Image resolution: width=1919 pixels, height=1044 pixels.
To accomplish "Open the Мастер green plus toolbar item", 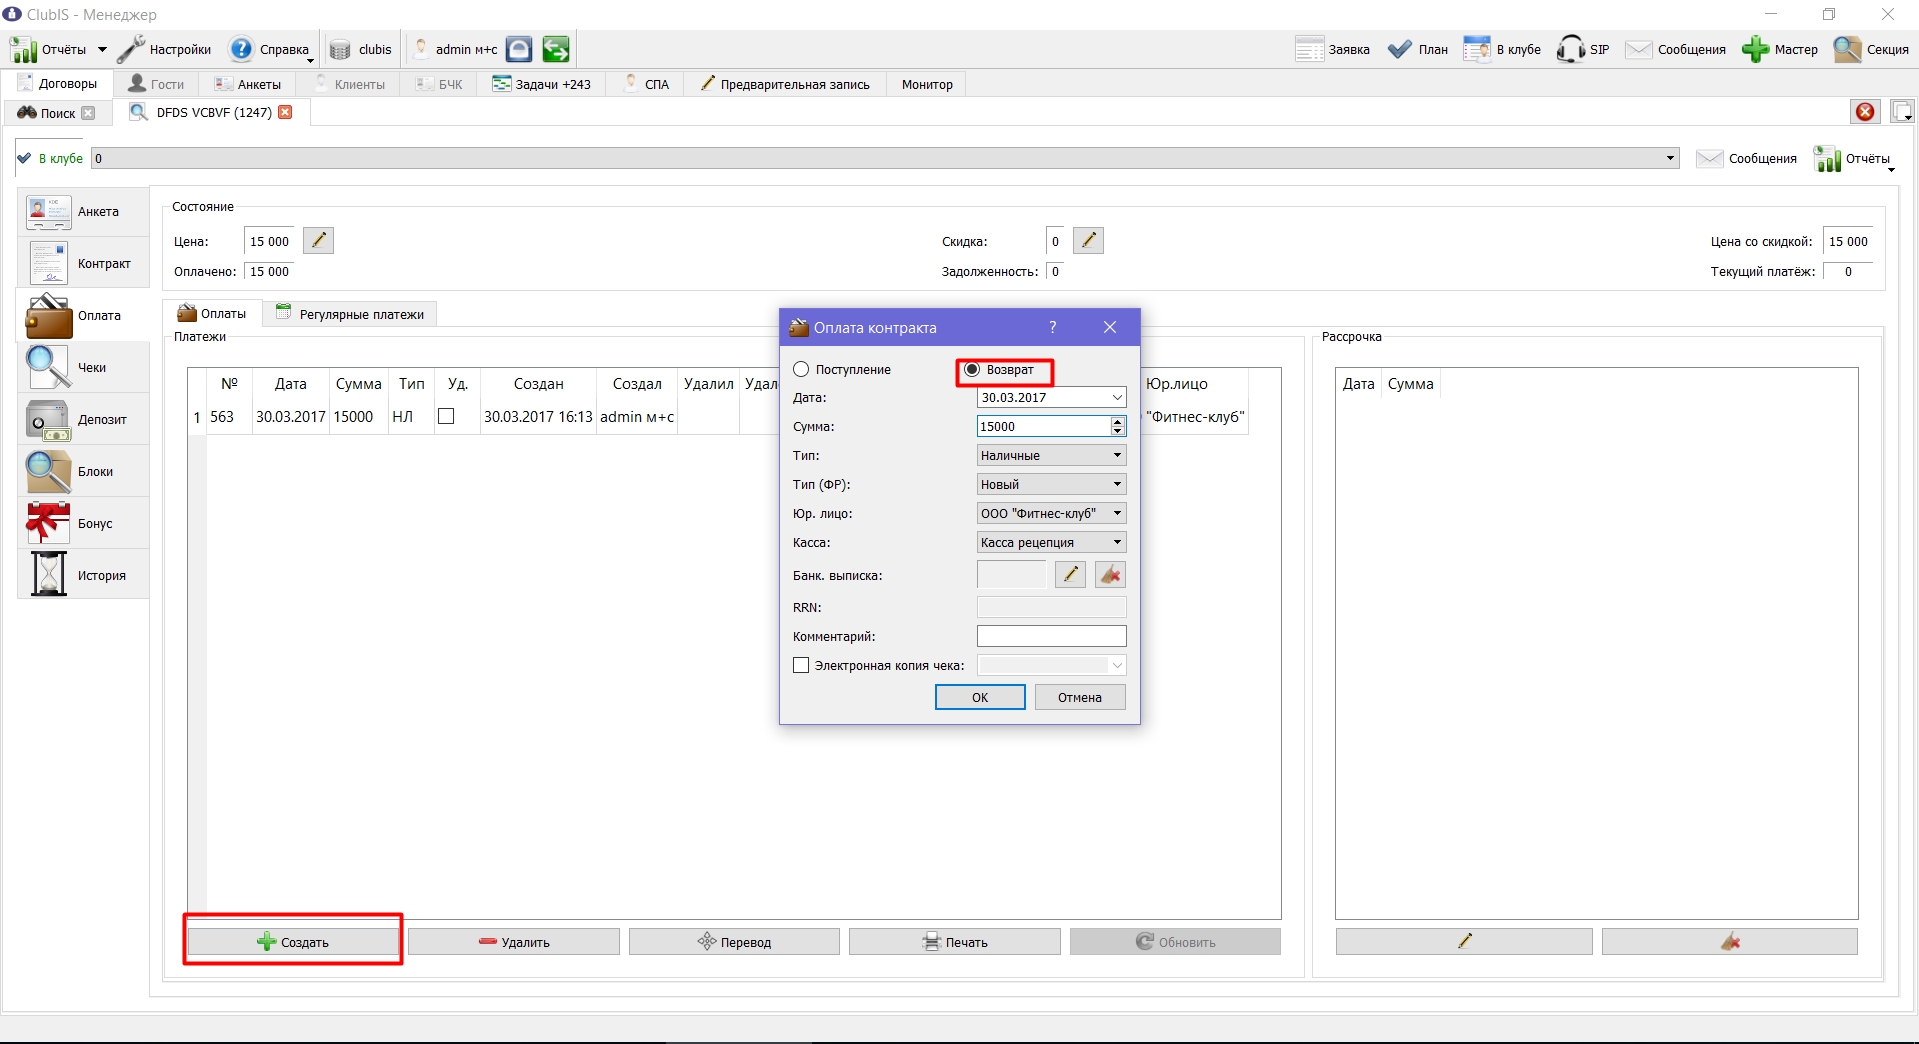I will (1780, 49).
